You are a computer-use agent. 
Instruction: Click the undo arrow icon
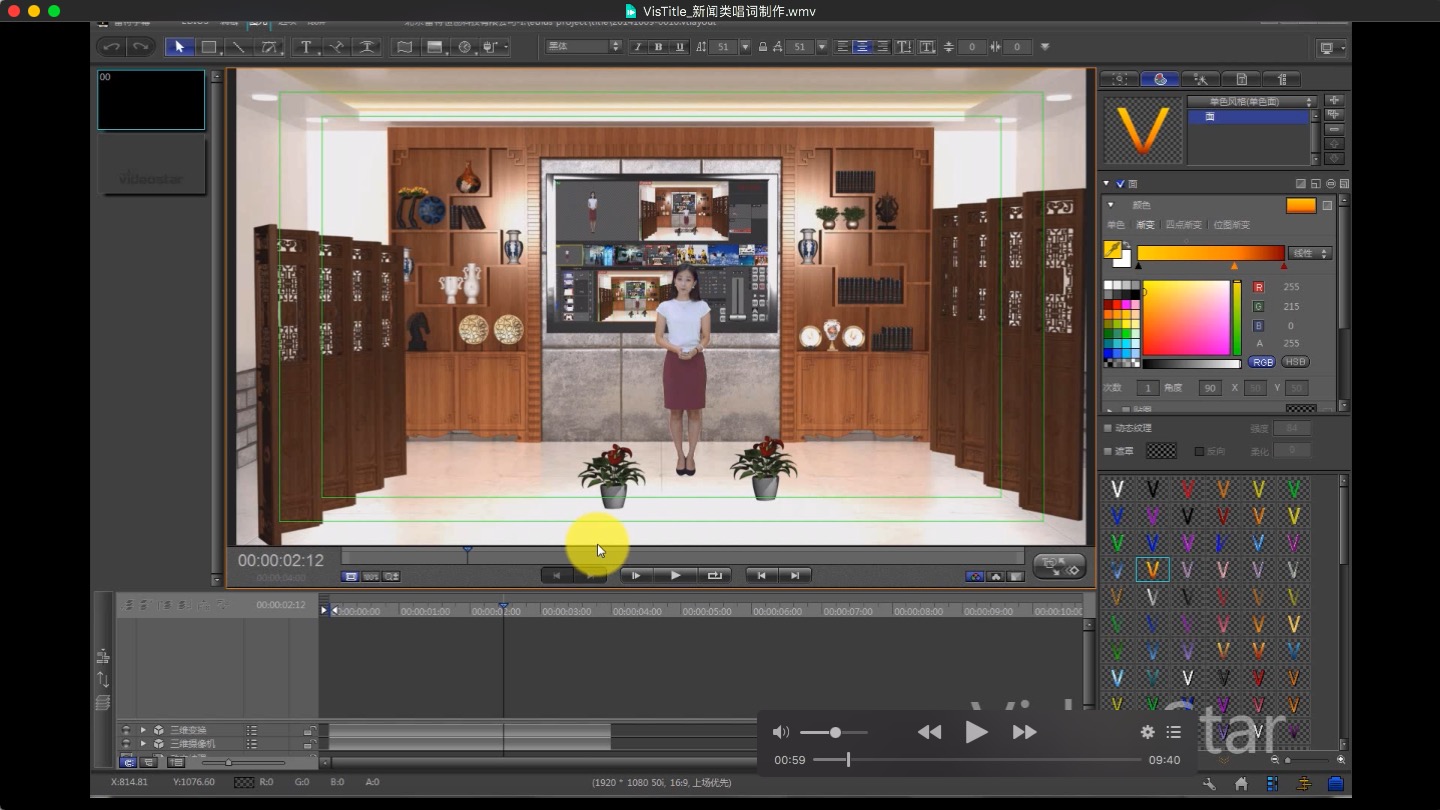coord(112,47)
